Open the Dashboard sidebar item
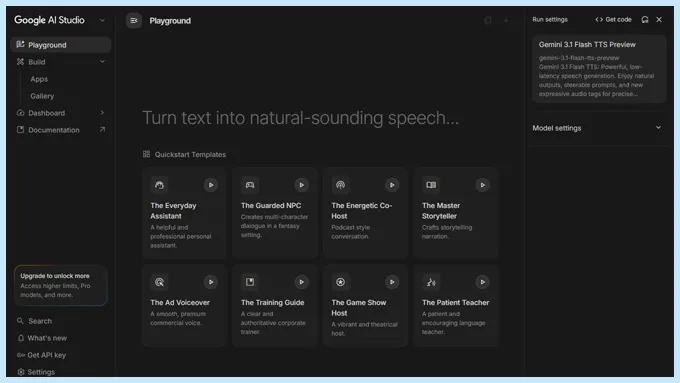This screenshot has width=680, height=383. (x=61, y=113)
